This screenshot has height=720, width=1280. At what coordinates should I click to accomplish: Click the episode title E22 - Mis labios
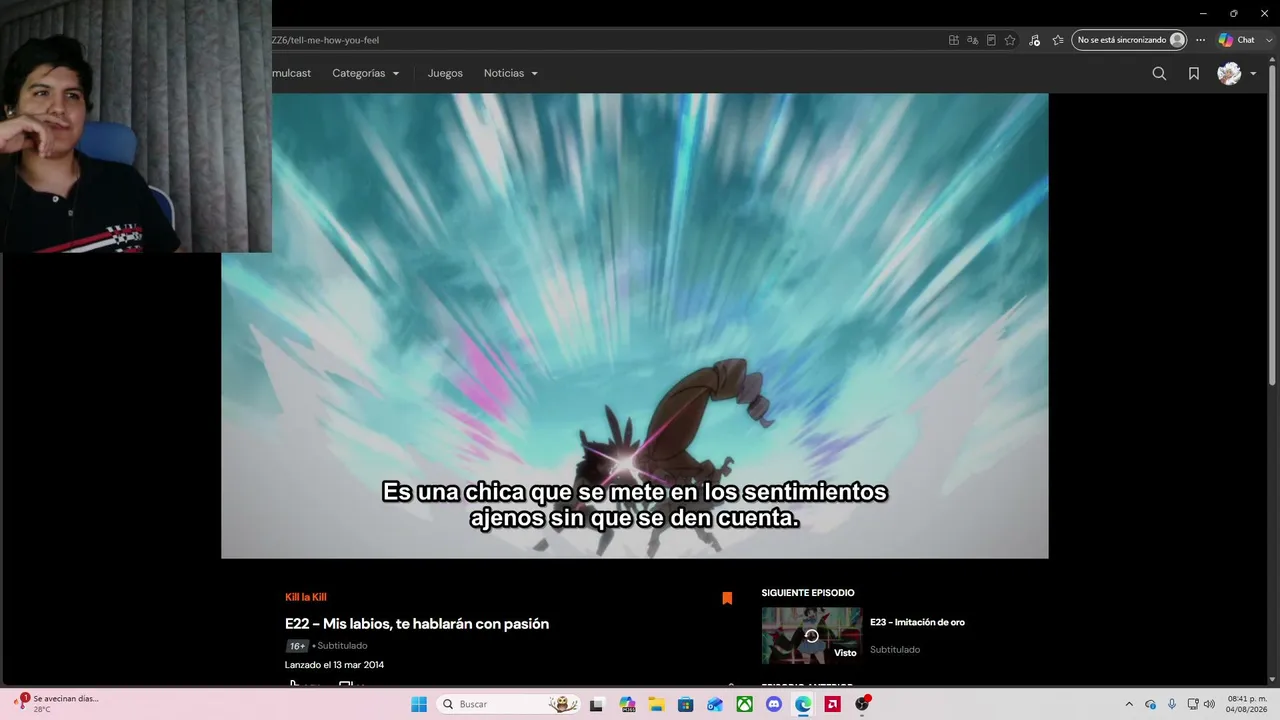point(417,624)
